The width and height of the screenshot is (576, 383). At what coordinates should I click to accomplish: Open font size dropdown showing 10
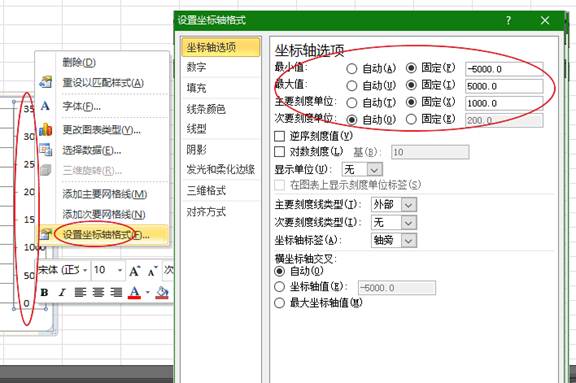coord(120,271)
